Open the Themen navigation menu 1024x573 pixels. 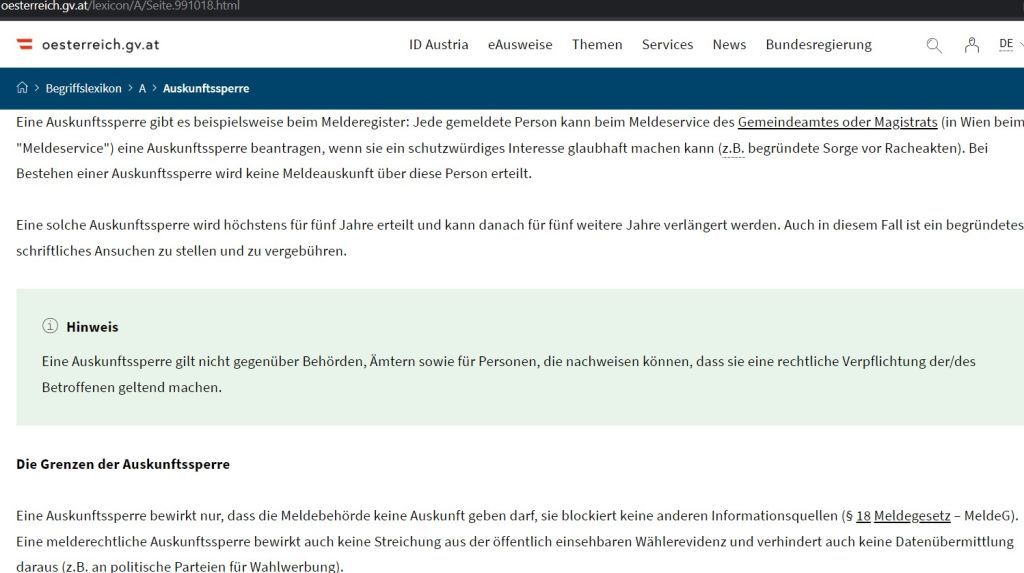click(x=597, y=45)
